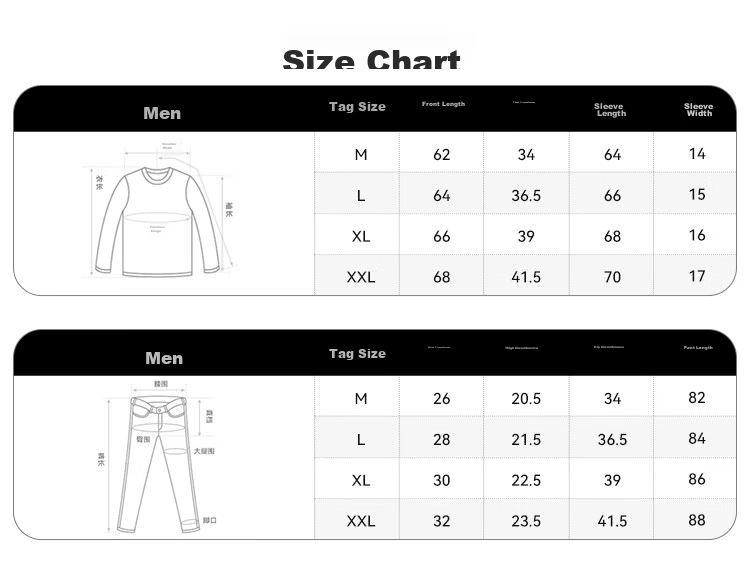Viewport: 750px width, 561px height.
Task: Click the Tag Size header above shirt sizes
Action: click(x=357, y=107)
